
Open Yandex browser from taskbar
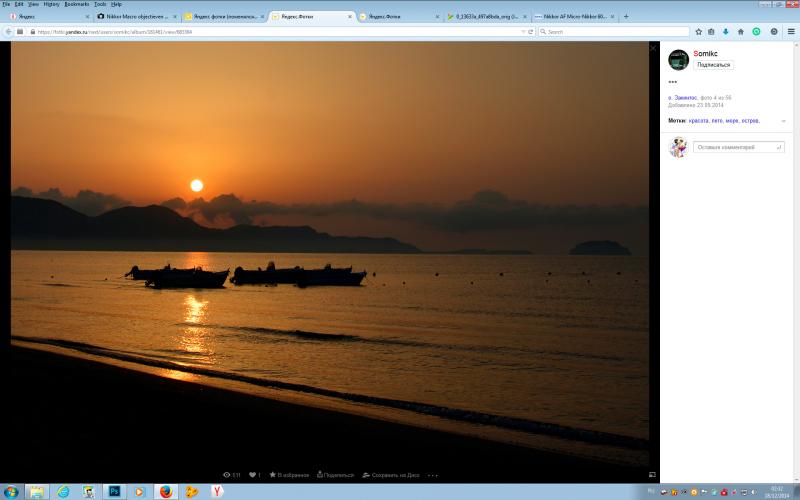(217, 492)
